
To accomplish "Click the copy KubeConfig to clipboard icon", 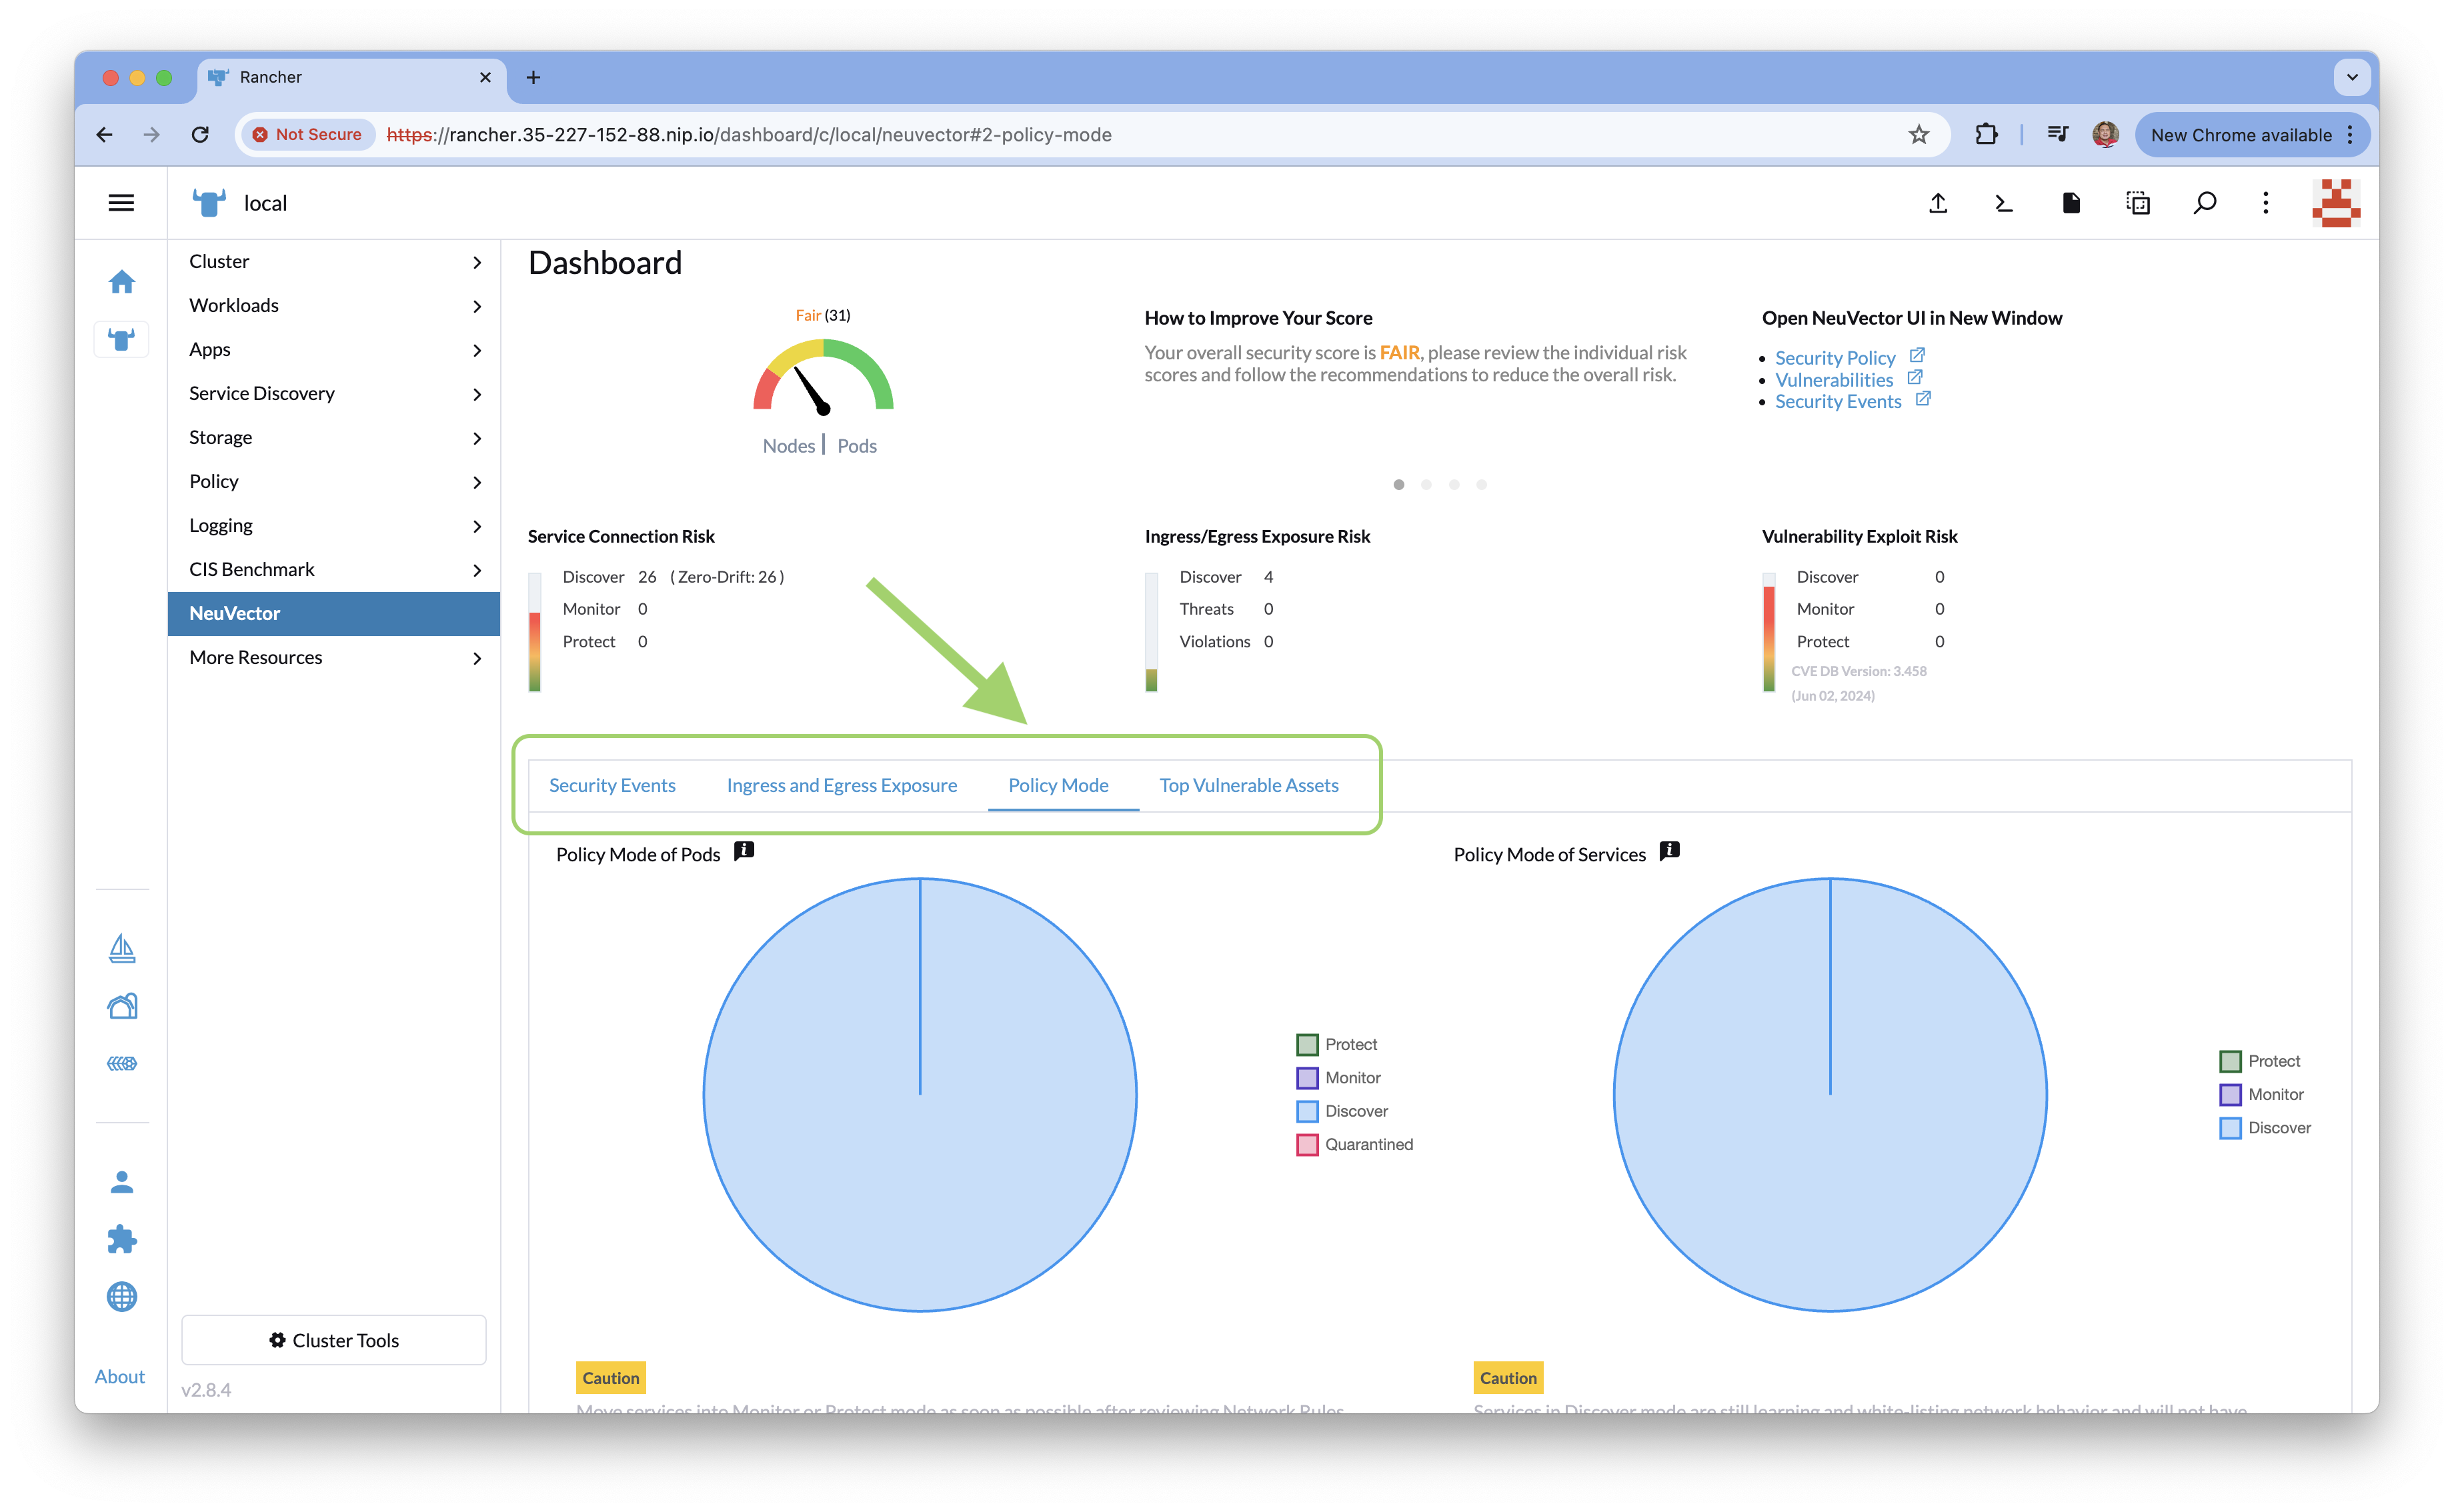I will [x=2137, y=203].
